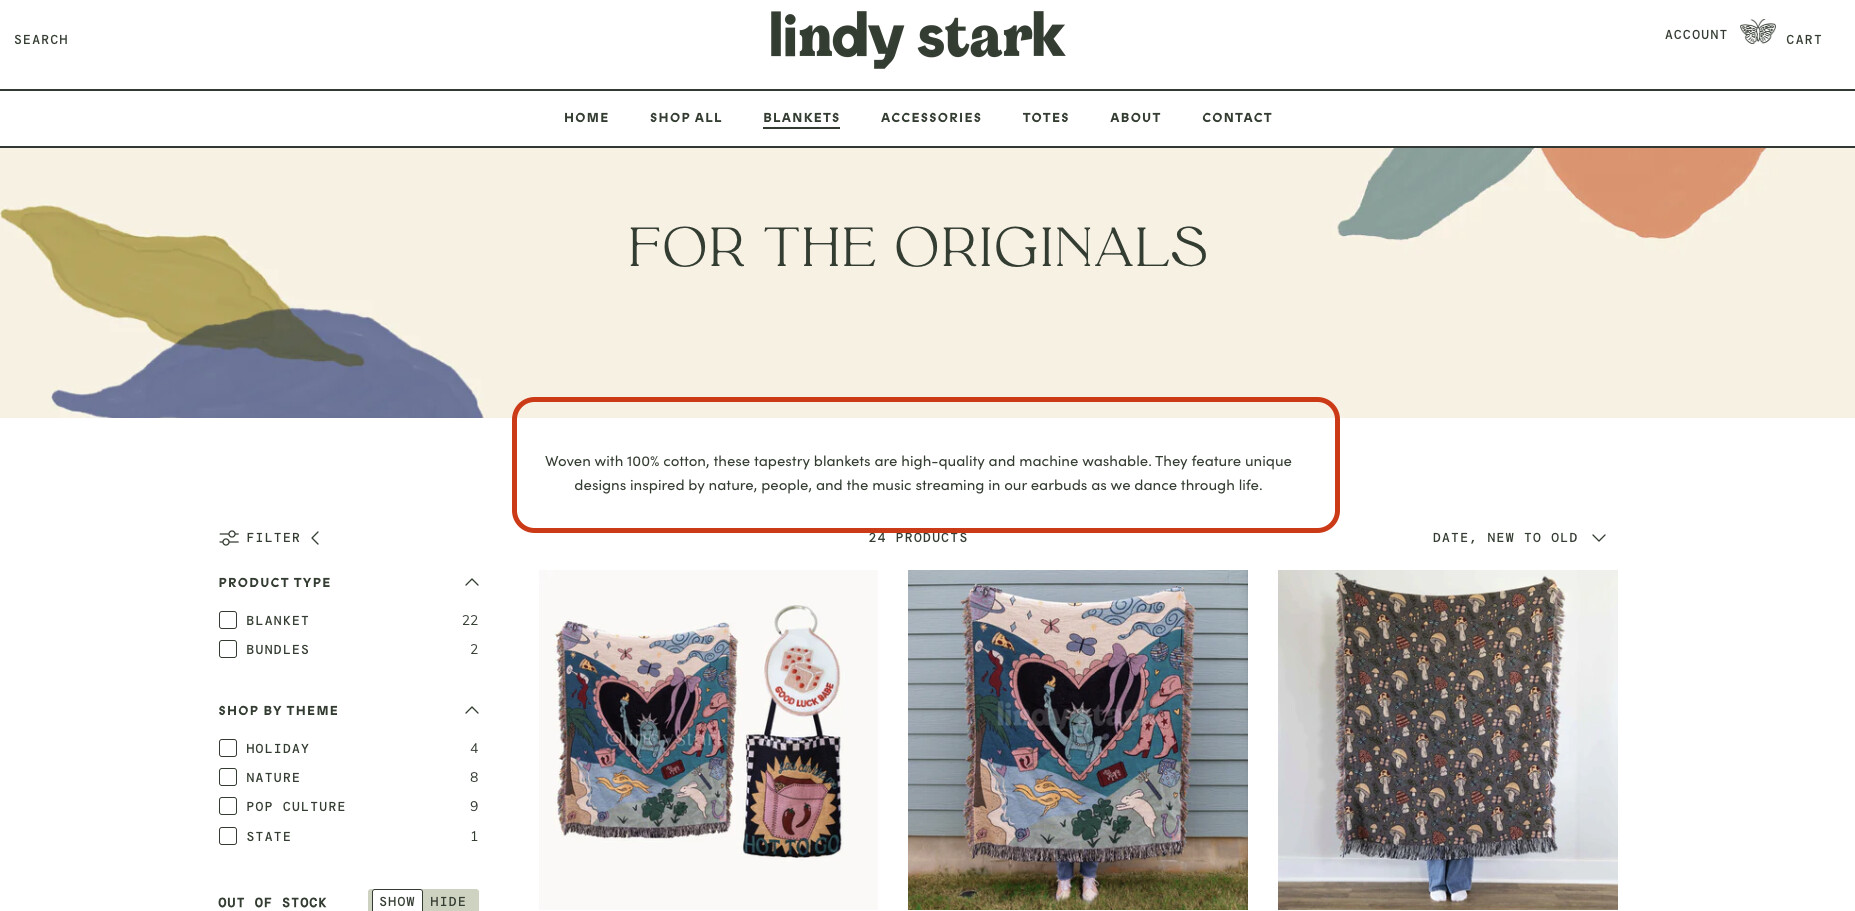The height and width of the screenshot is (911, 1855).
Task: Open the mushroom pattern blanket thumbnail
Action: (1447, 739)
